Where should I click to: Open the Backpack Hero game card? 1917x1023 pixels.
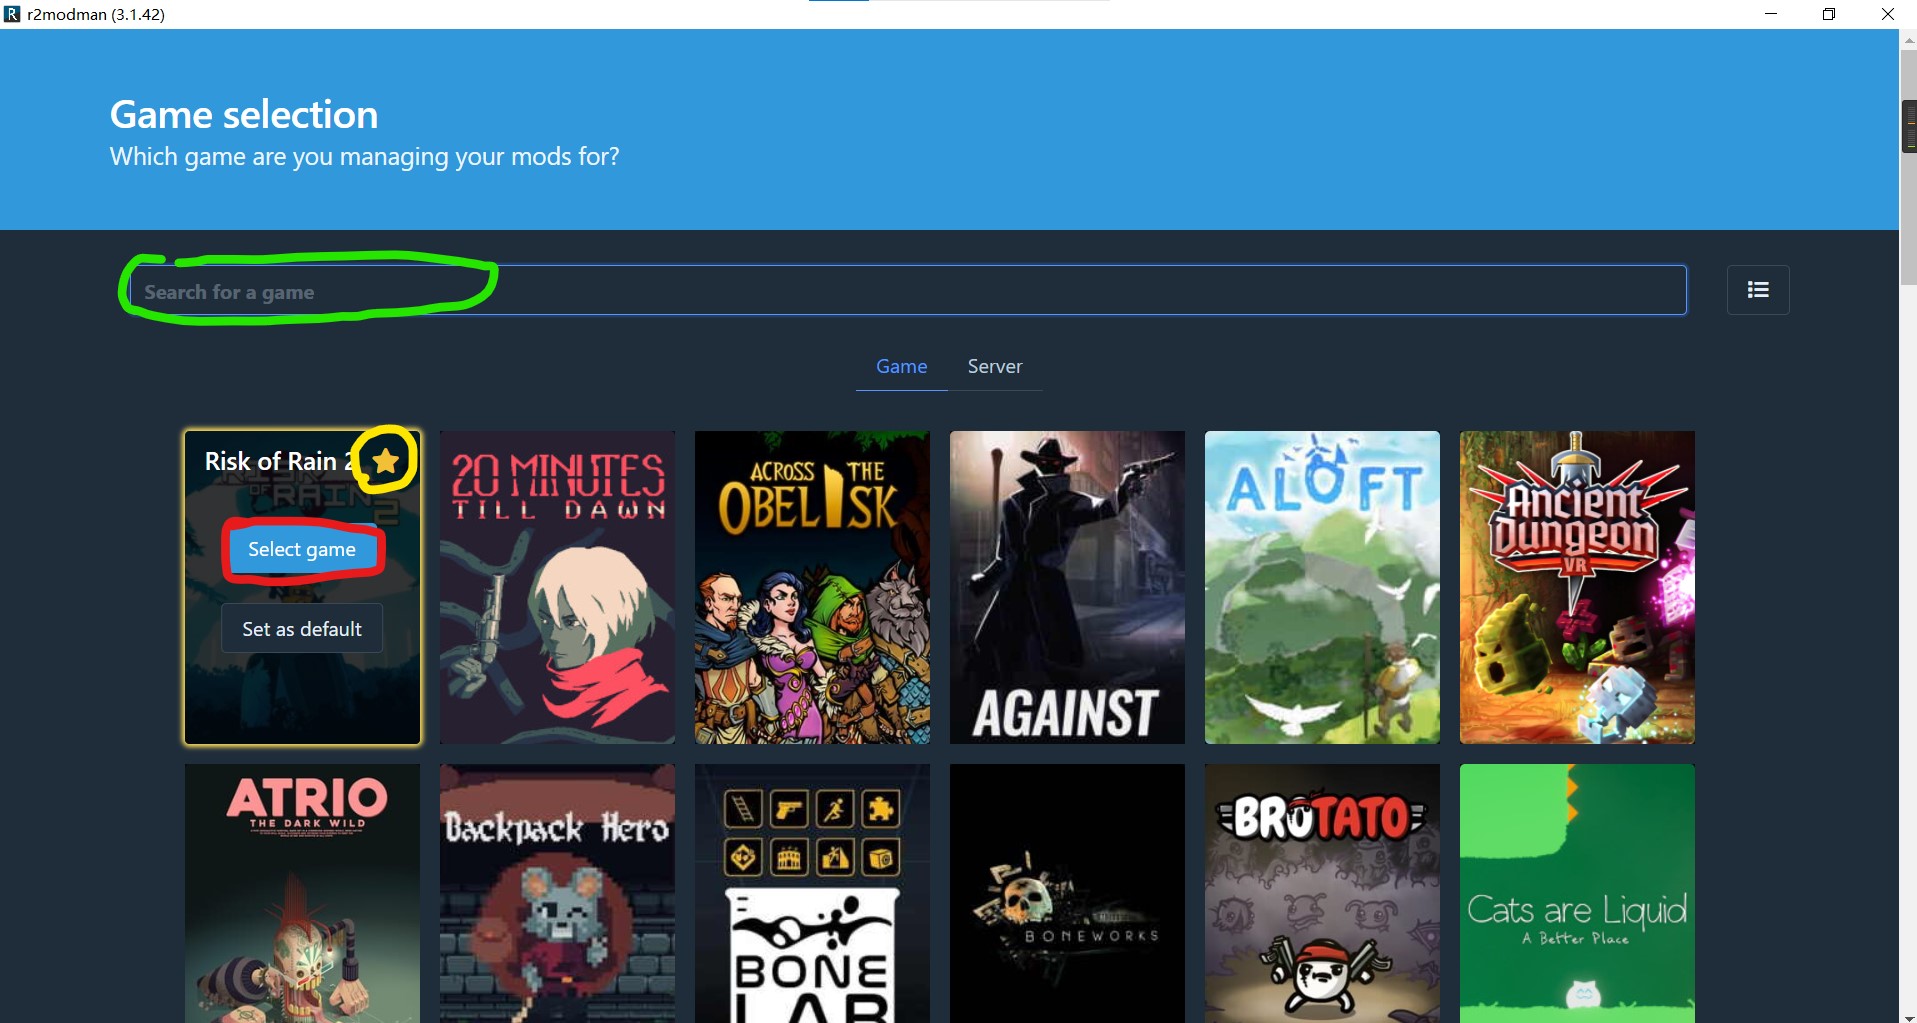pyautogui.click(x=557, y=894)
